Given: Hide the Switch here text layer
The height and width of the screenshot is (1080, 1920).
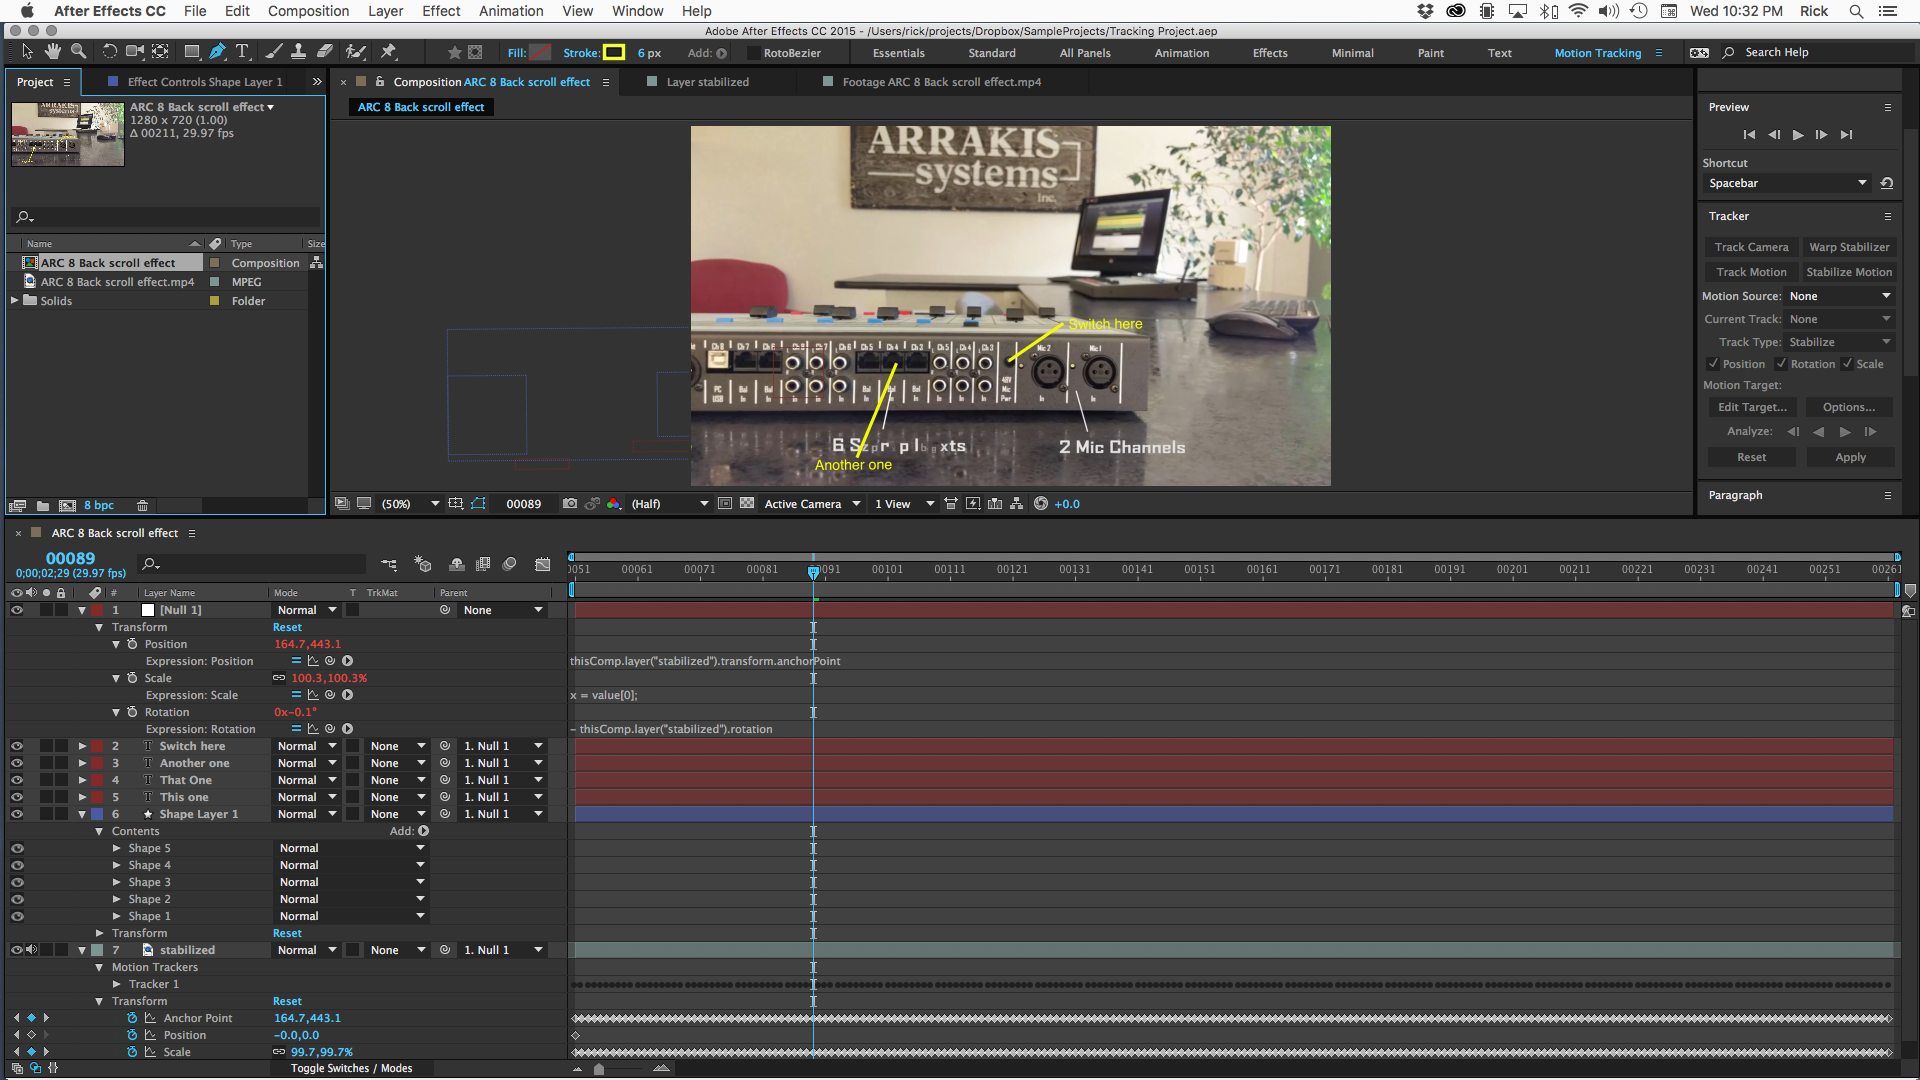Looking at the screenshot, I should (16, 746).
